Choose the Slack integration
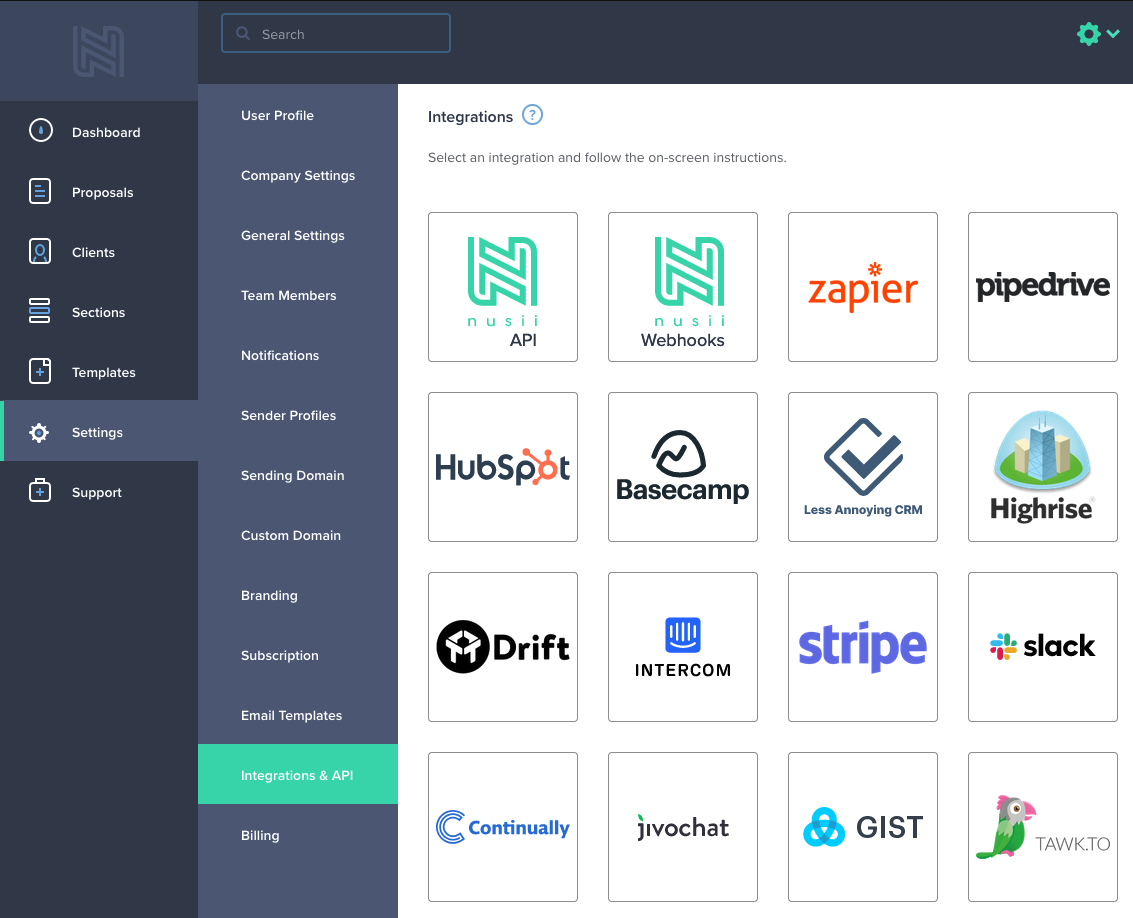 (1043, 647)
